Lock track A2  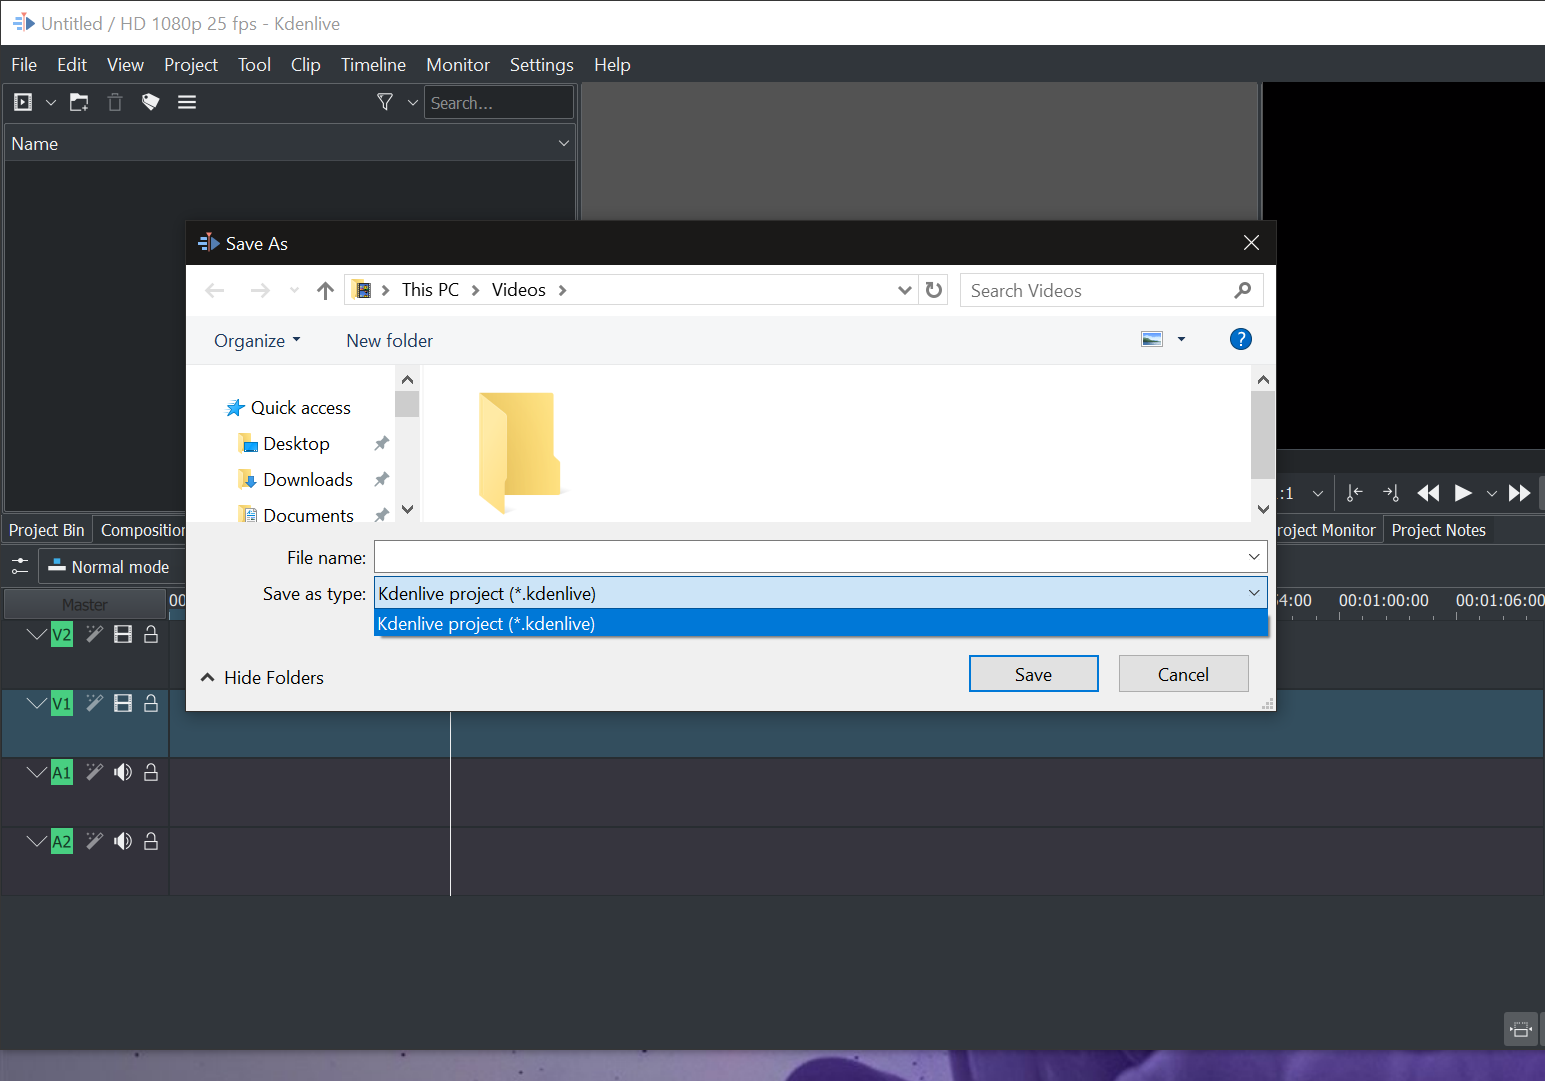(x=151, y=841)
